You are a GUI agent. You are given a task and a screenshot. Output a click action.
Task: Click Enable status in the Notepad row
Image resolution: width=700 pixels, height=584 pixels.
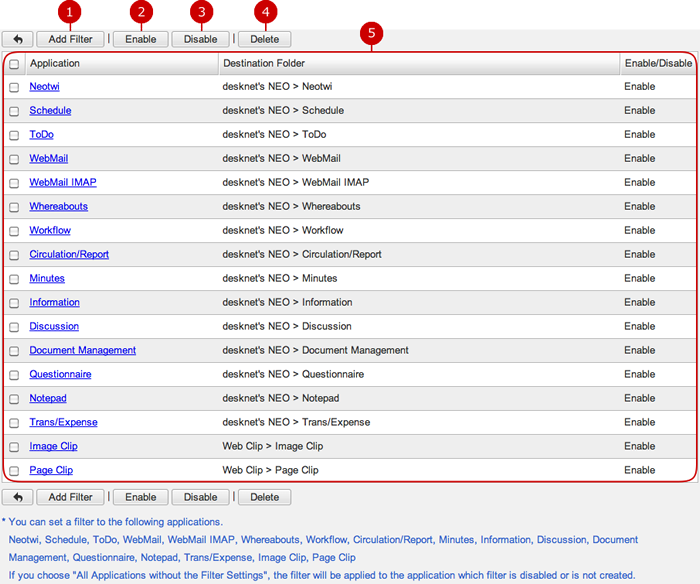(x=639, y=398)
